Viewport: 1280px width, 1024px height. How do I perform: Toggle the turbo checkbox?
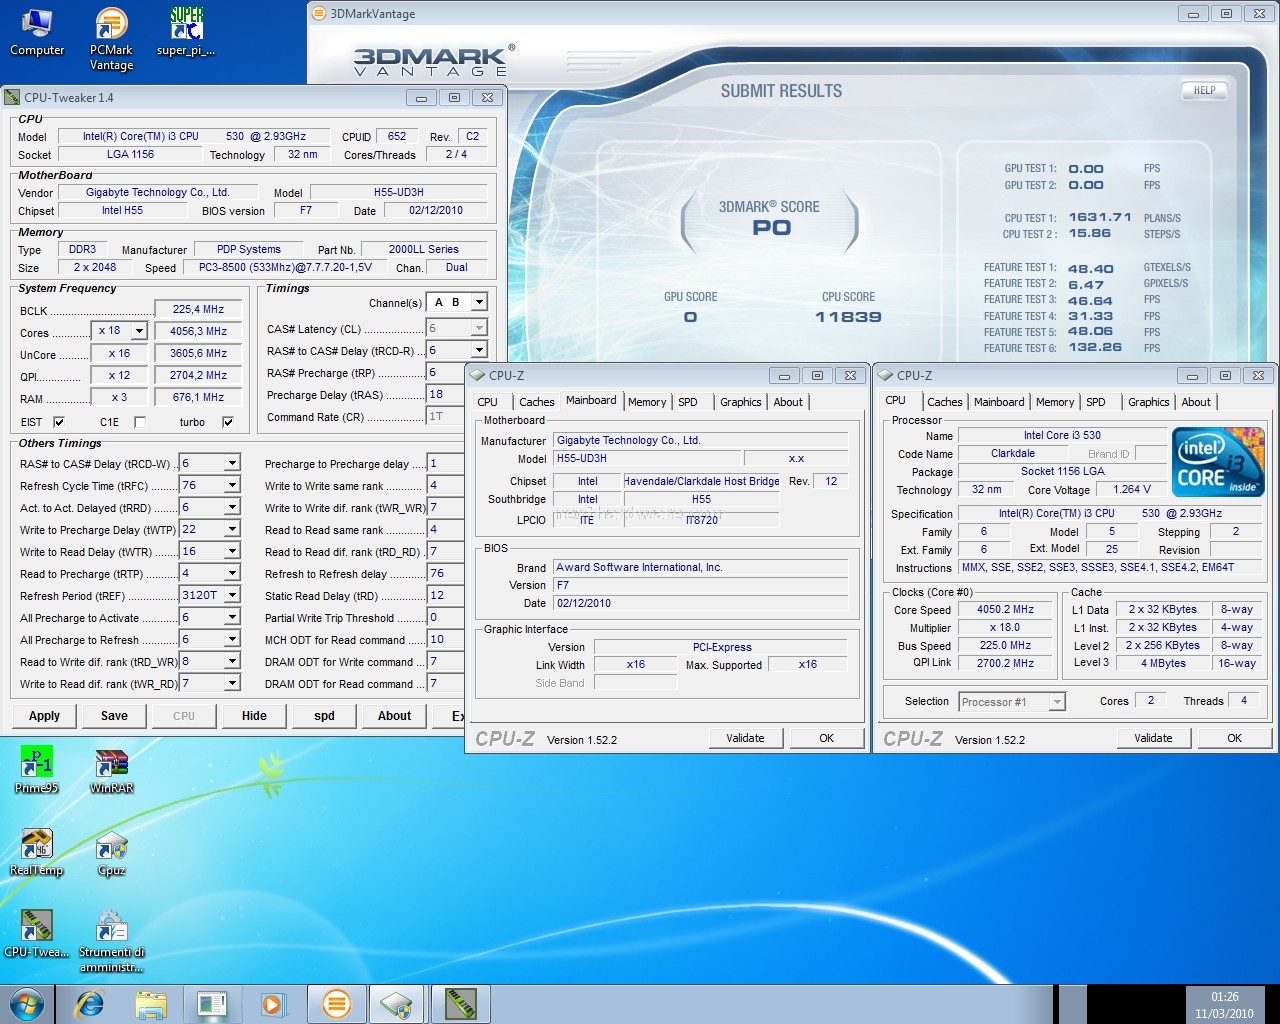[228, 422]
